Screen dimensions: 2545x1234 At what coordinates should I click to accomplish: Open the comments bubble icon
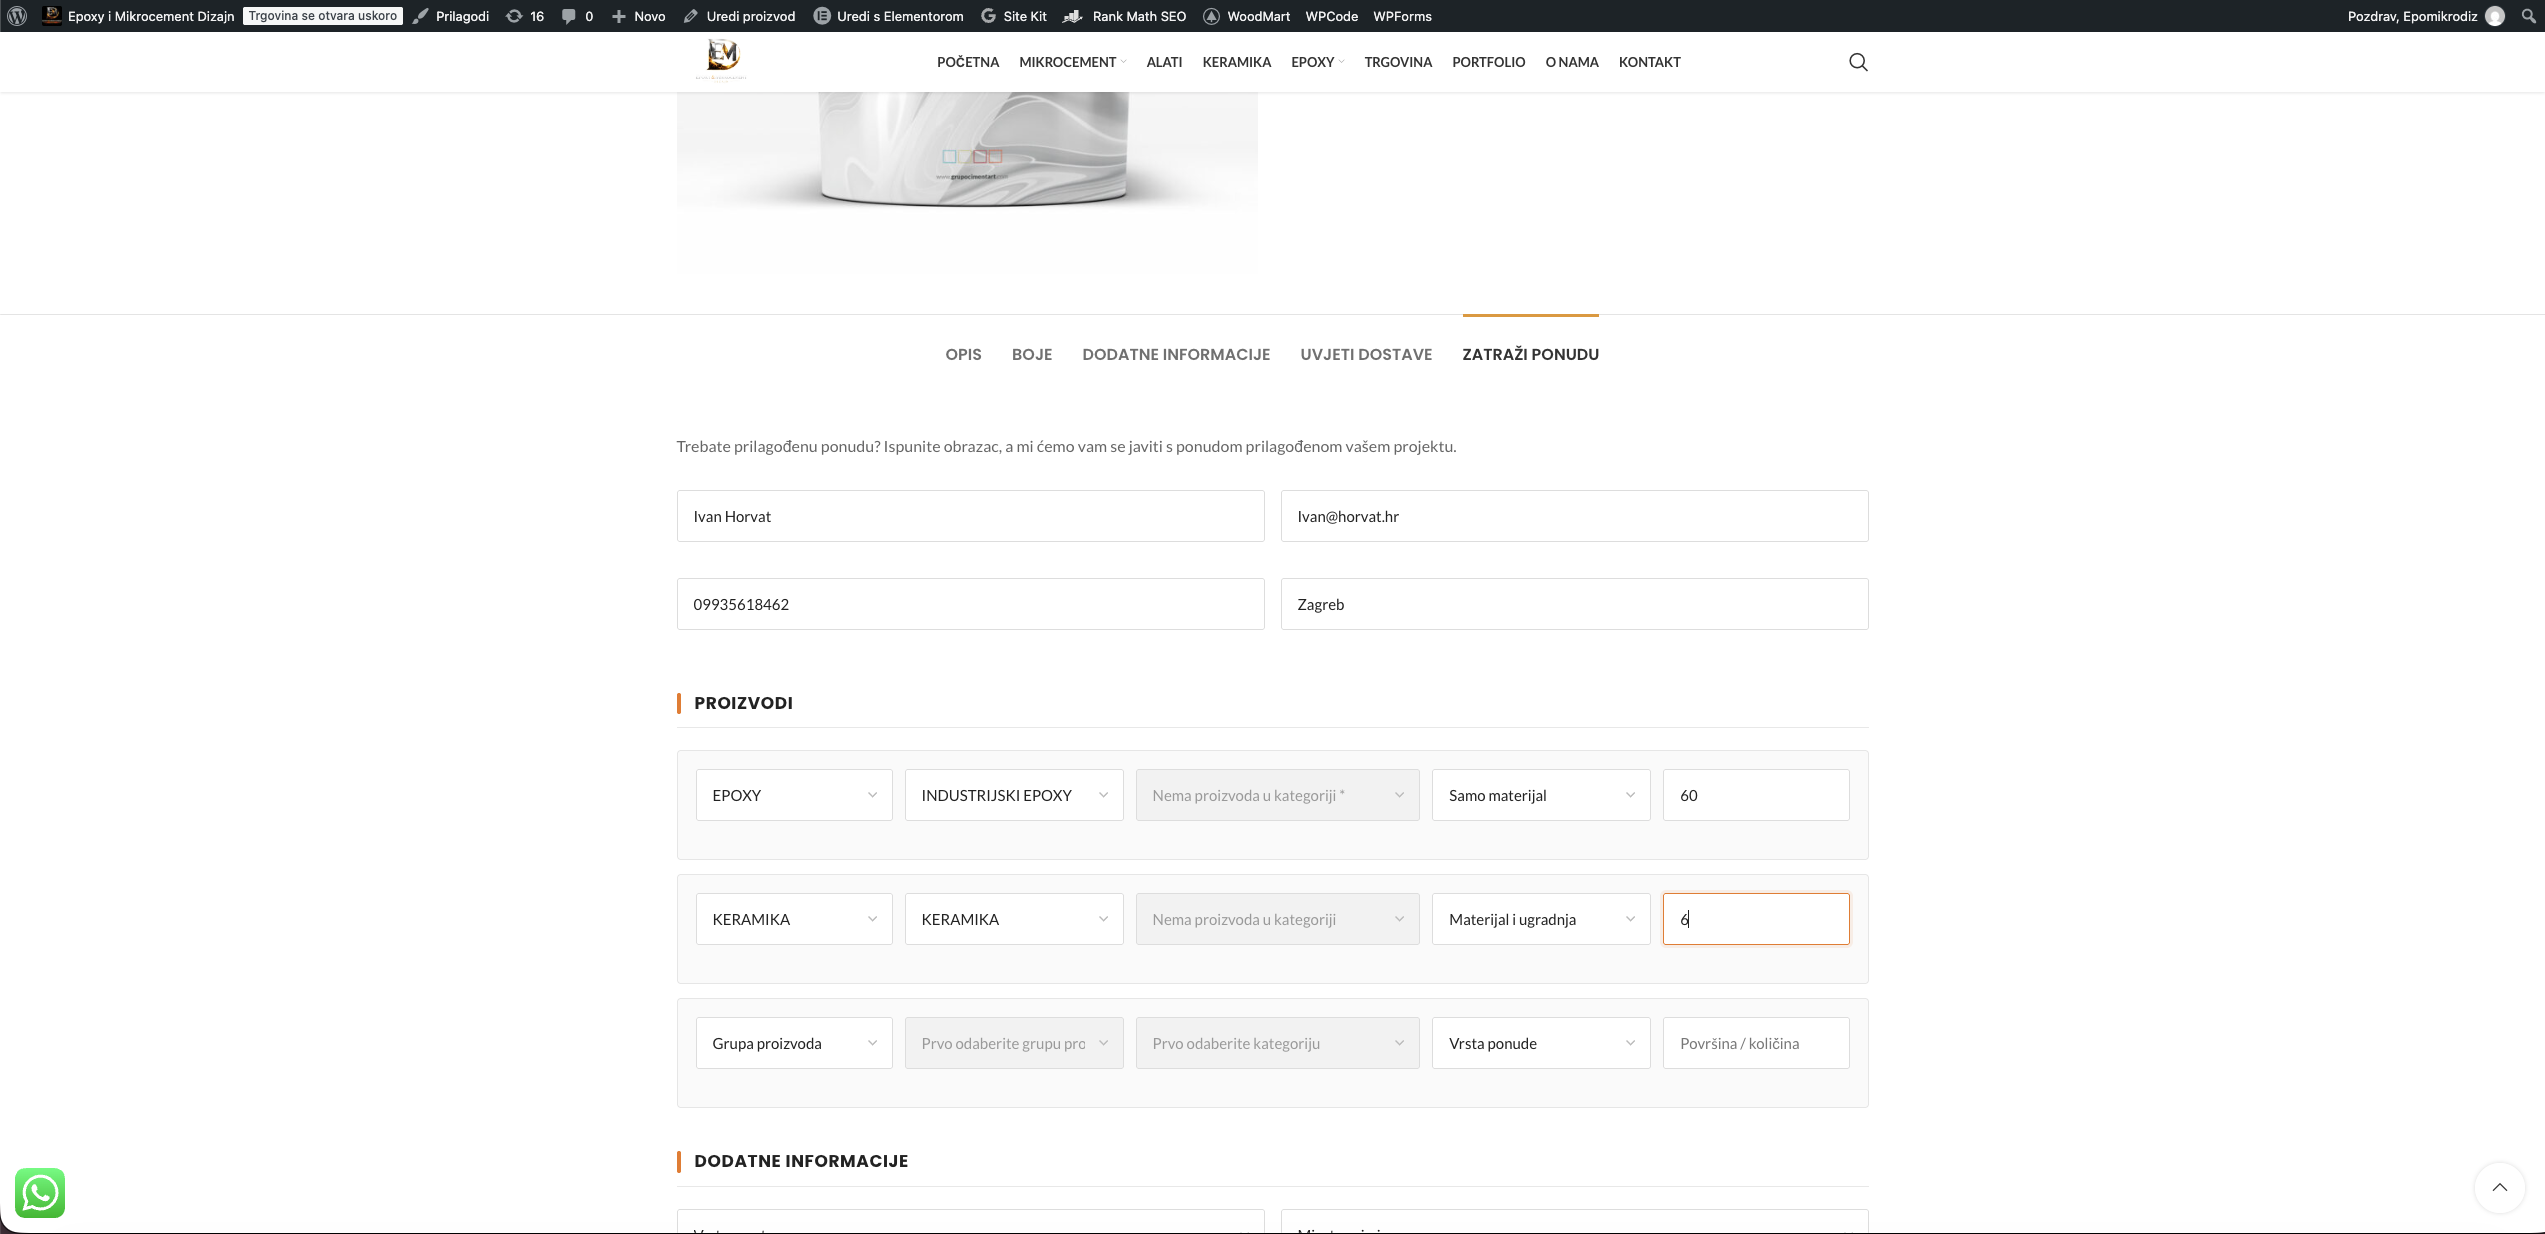pyautogui.click(x=577, y=16)
